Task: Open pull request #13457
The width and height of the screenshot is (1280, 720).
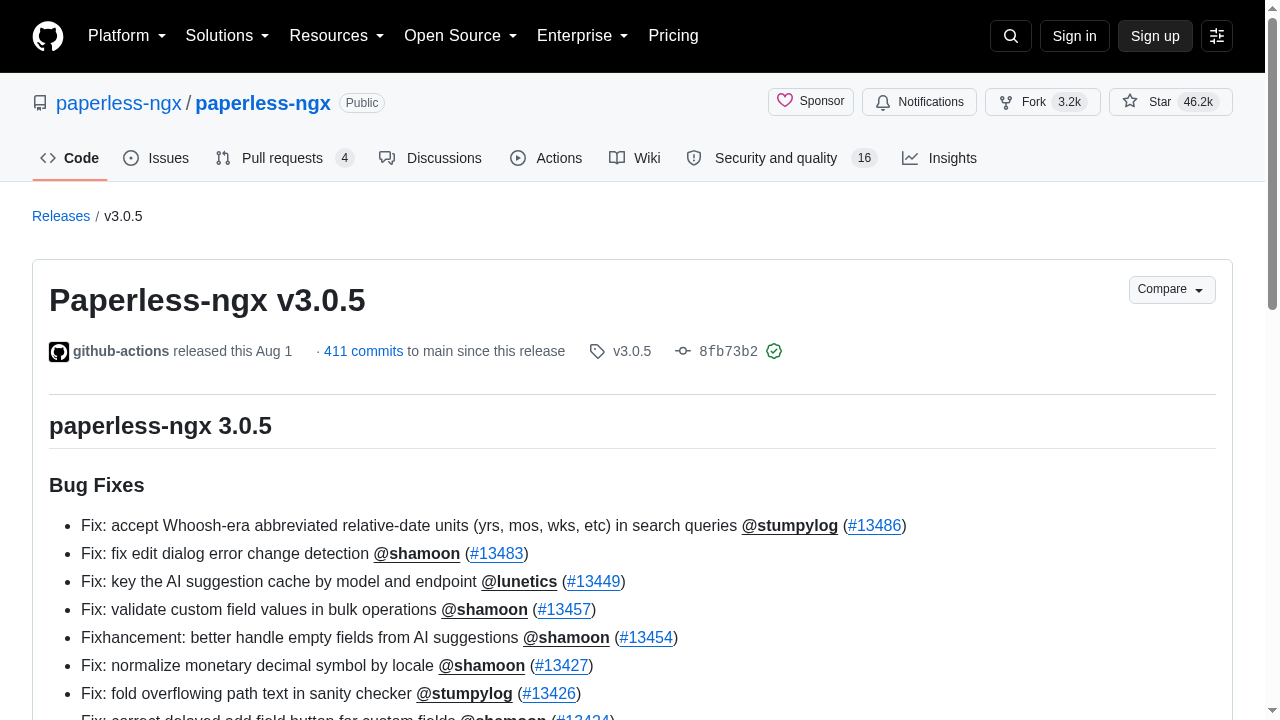Action: pos(564,609)
